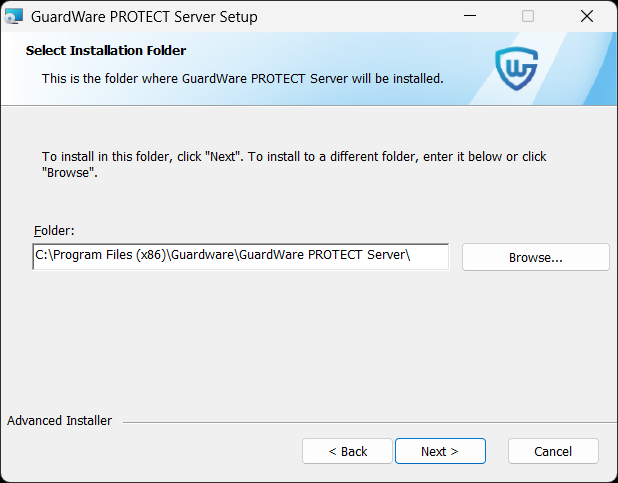Click the "Select Installation Folder" heading
618x483 pixels.
click(106, 51)
